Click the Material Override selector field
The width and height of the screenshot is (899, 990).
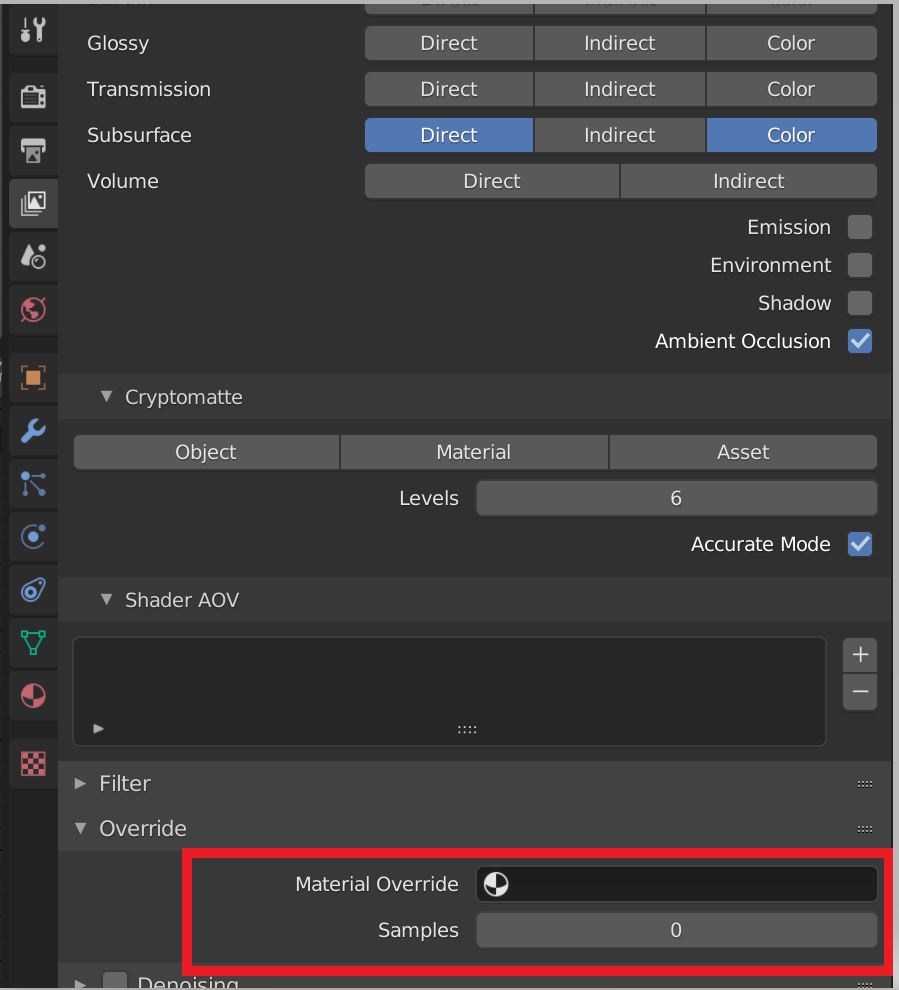pos(676,884)
